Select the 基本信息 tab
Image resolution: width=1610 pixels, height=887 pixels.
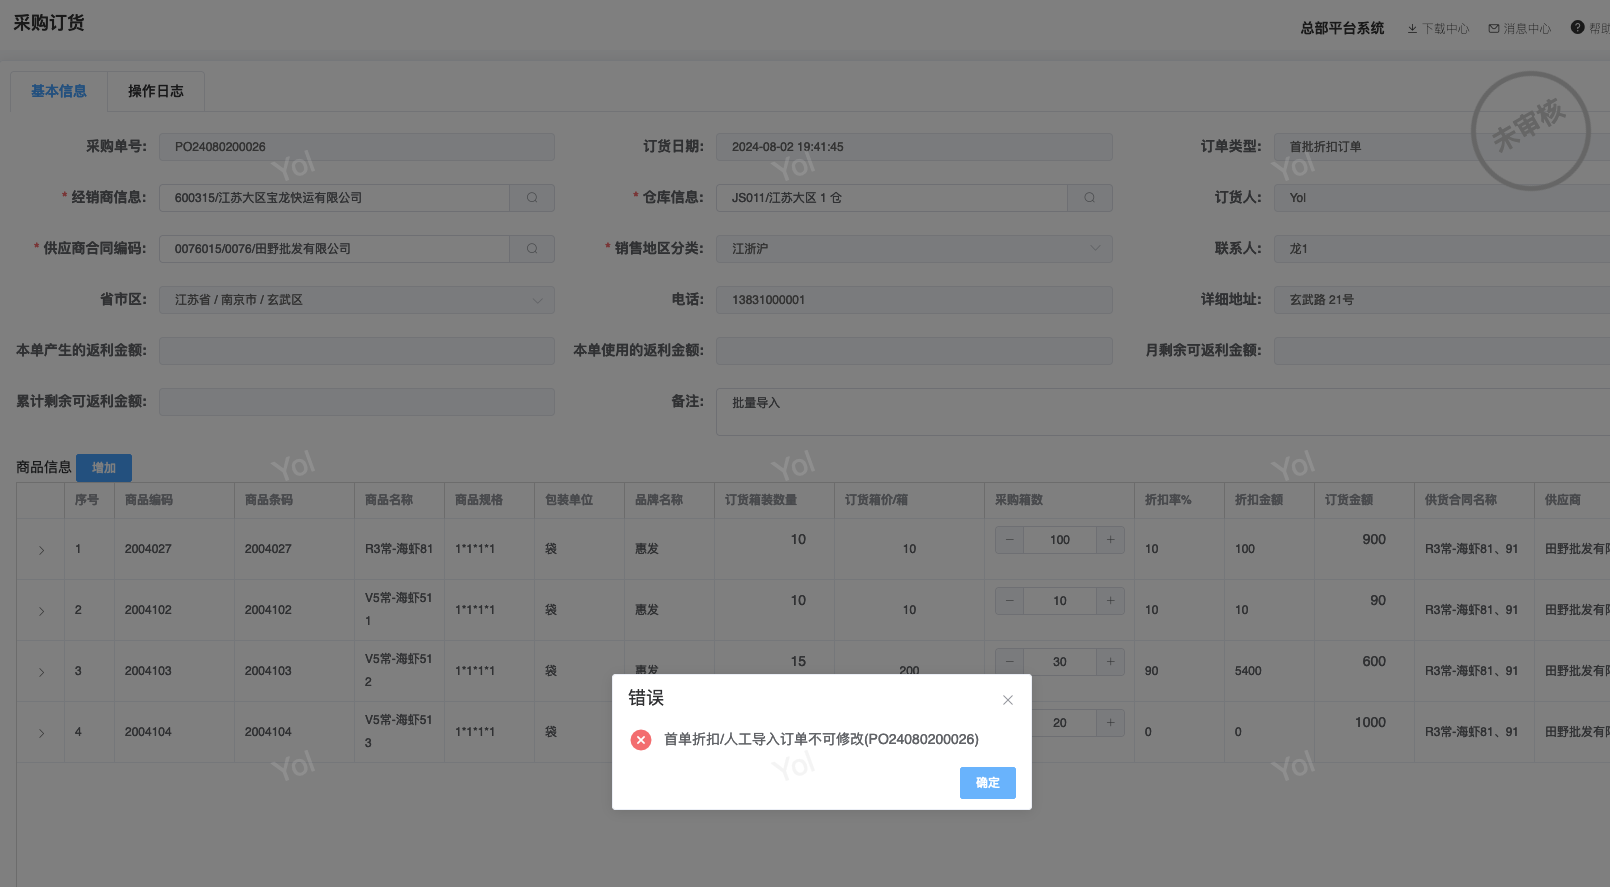59,91
